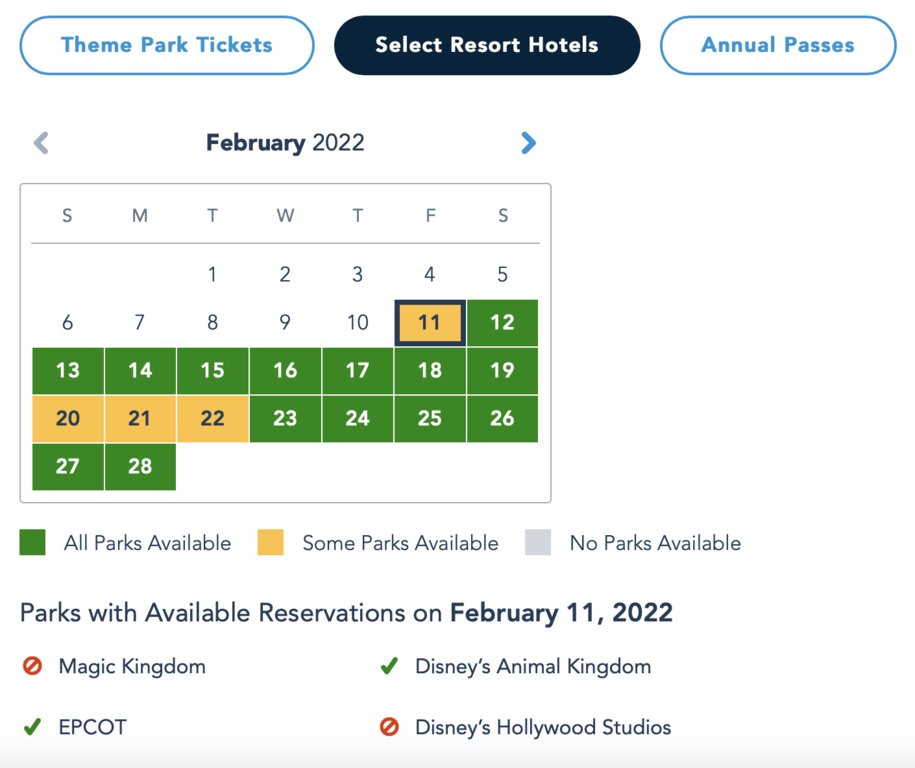Click the yellow Some Parks Available swatch
Image resolution: width=915 pixels, height=768 pixels.
pos(270,542)
